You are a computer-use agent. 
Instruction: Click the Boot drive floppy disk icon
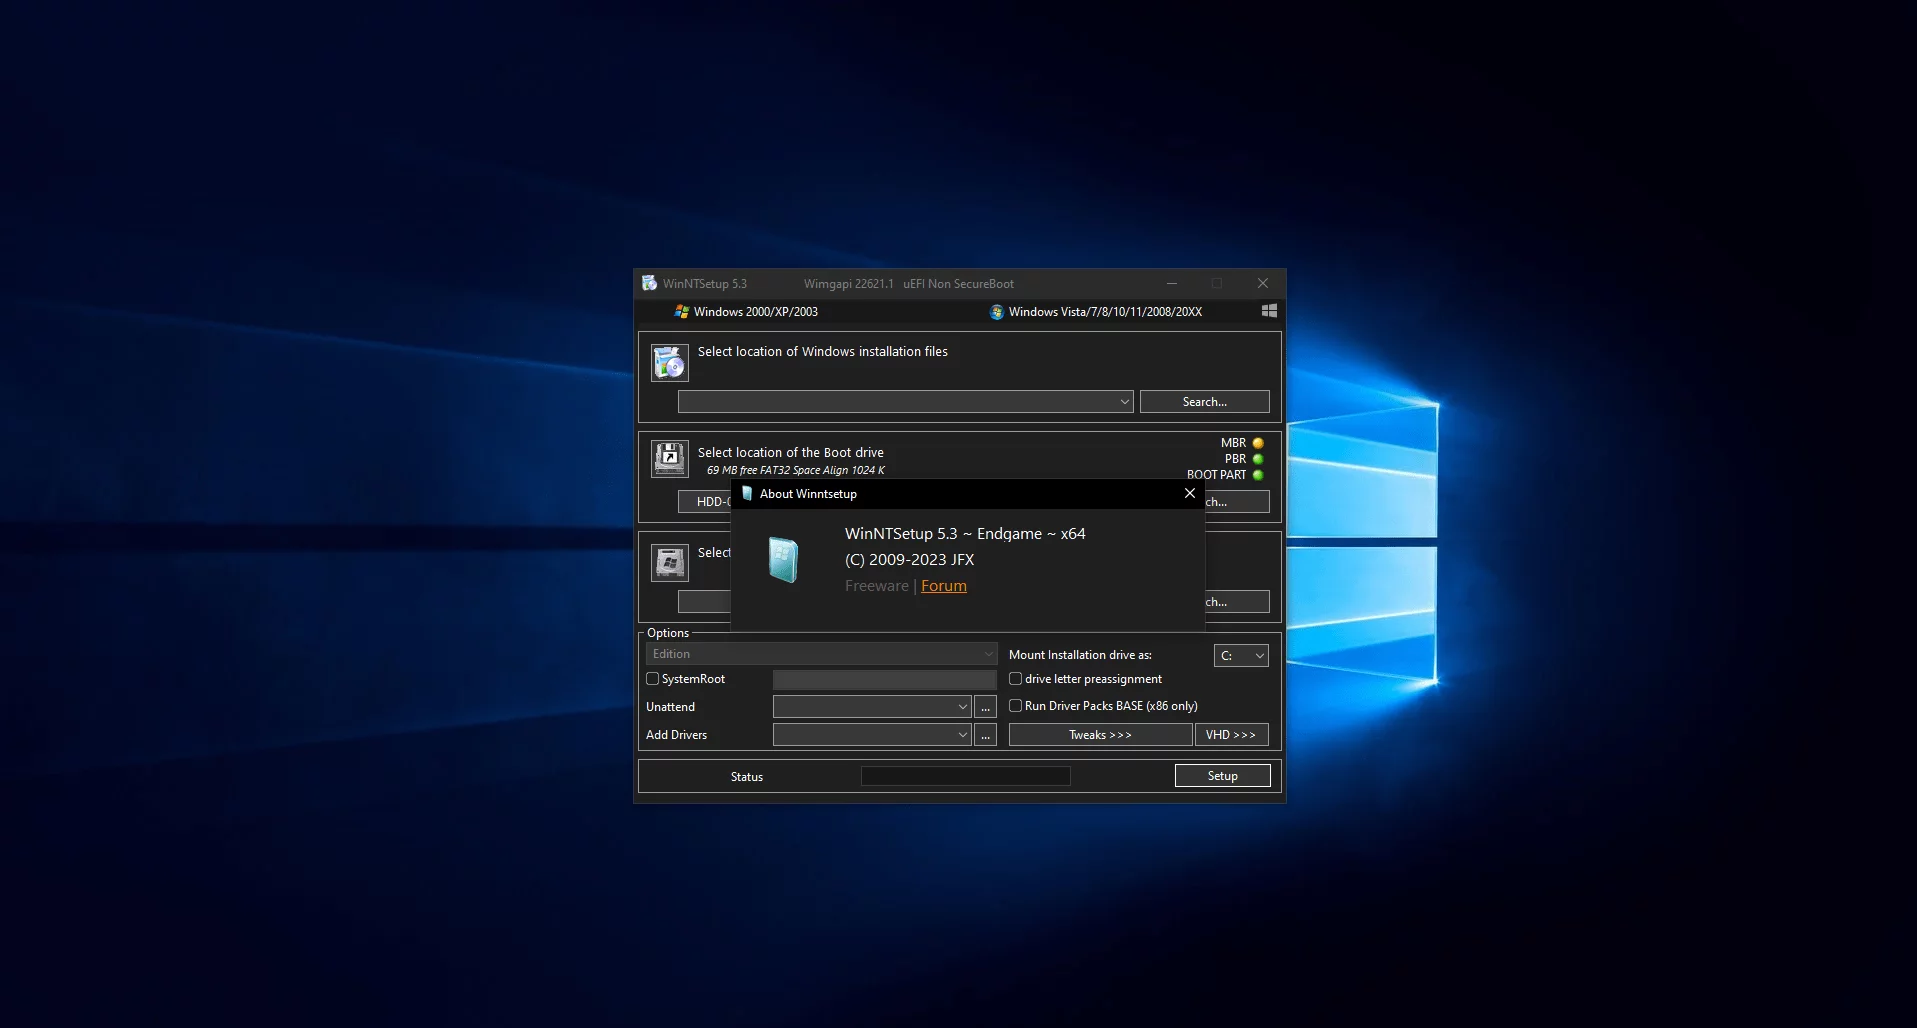[x=669, y=458]
